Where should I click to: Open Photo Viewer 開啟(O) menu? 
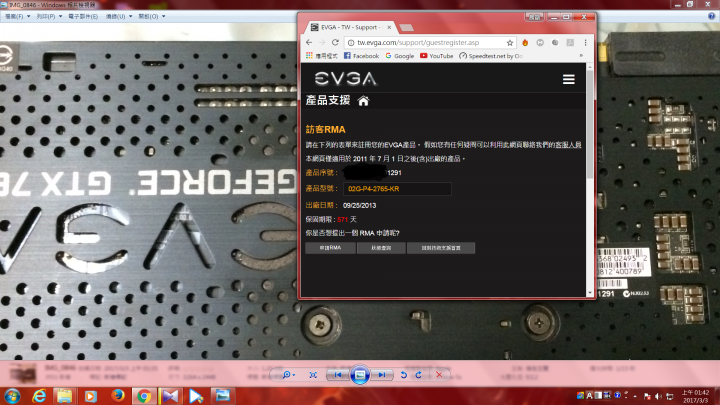click(x=152, y=16)
